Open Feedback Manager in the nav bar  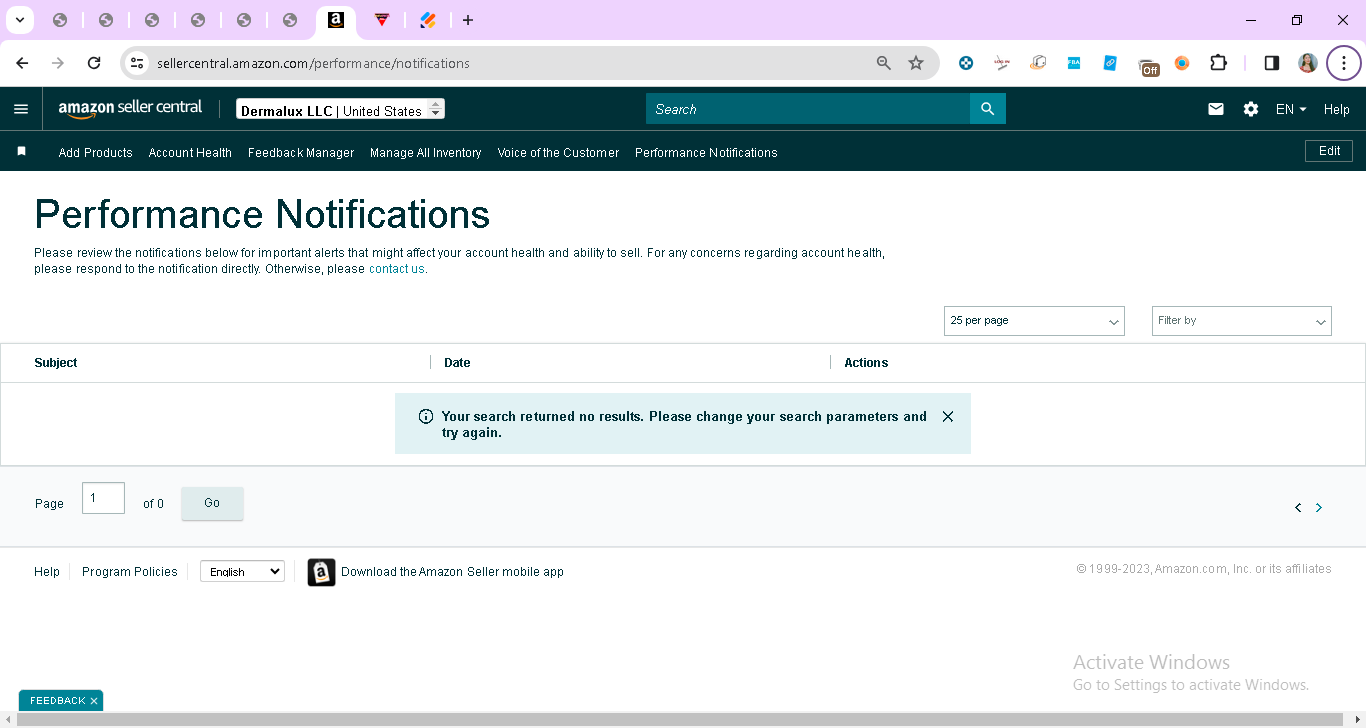pos(301,153)
